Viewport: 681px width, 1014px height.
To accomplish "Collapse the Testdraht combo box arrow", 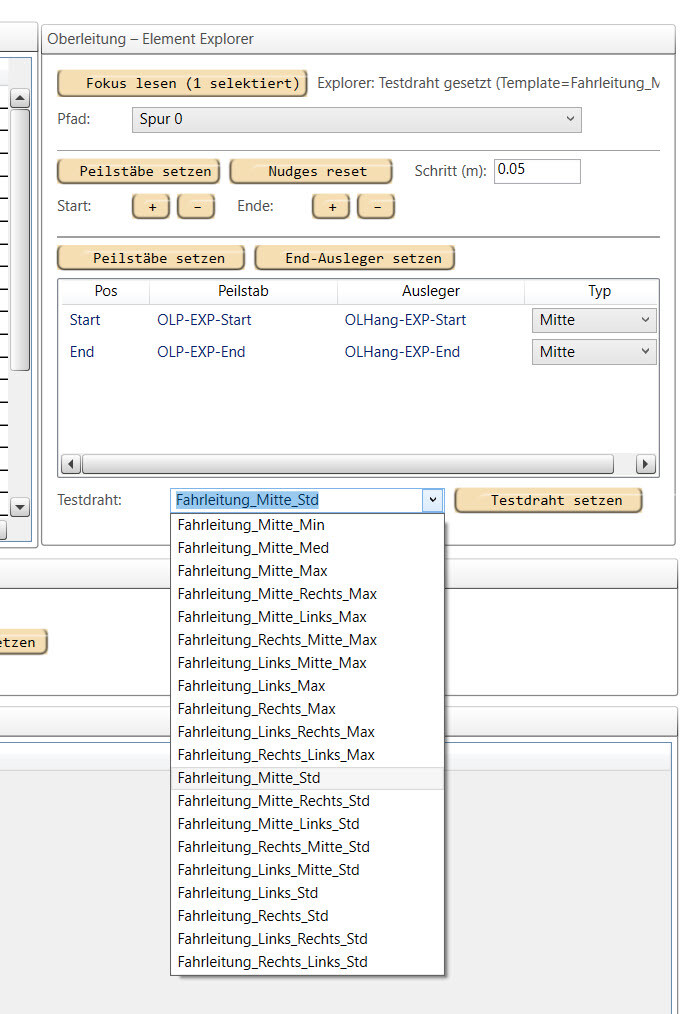I will pos(432,500).
